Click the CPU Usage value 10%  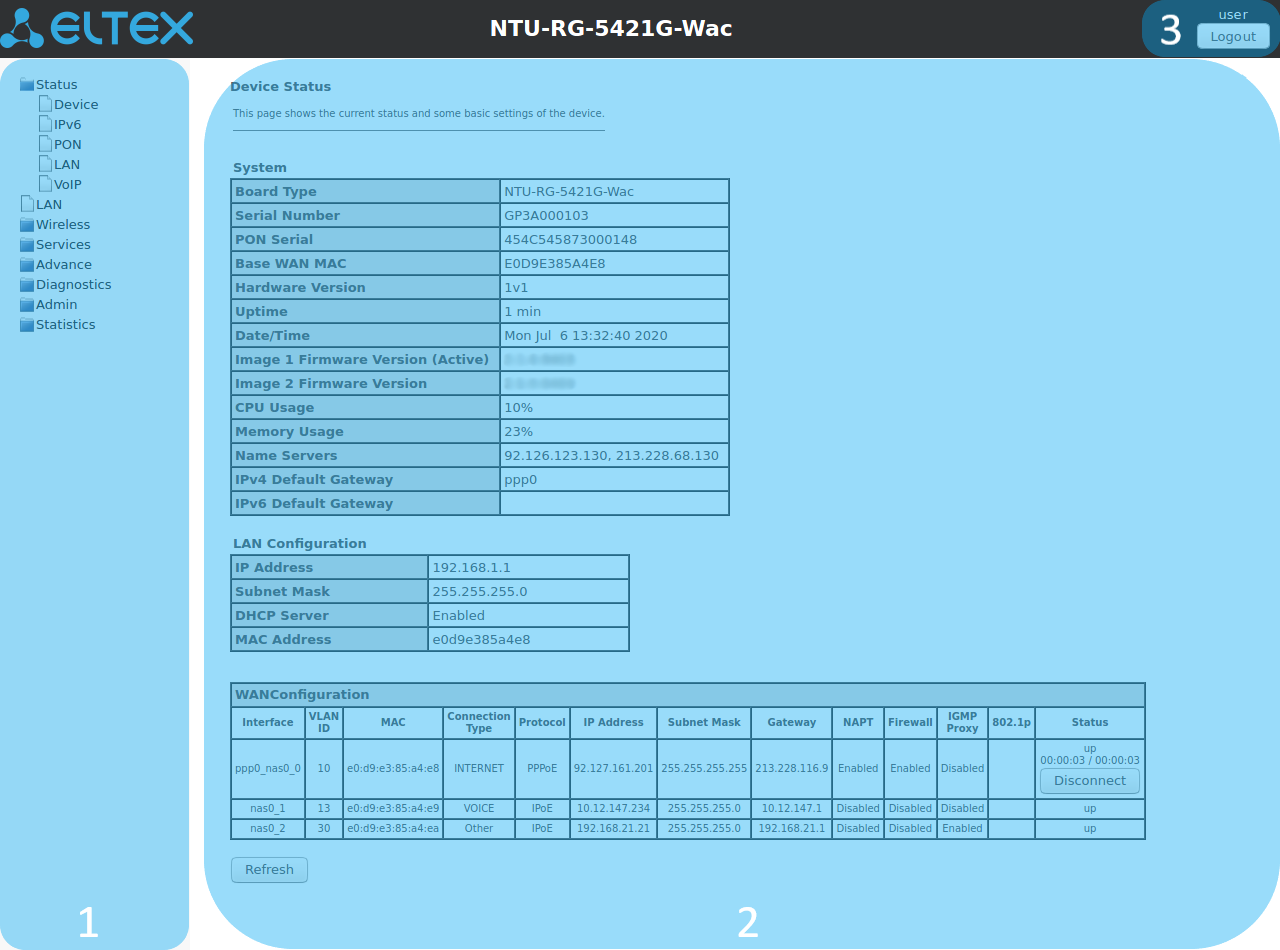click(x=518, y=408)
